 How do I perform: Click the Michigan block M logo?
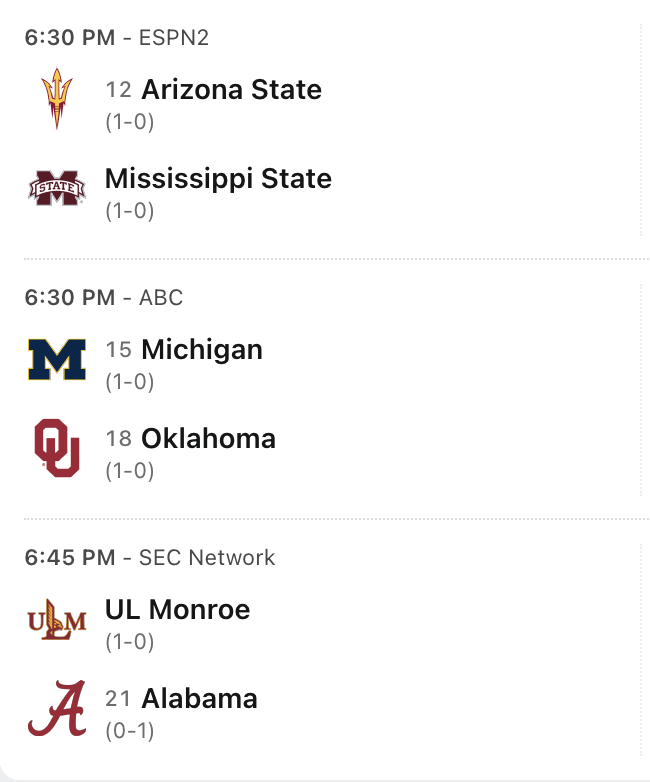[56, 360]
